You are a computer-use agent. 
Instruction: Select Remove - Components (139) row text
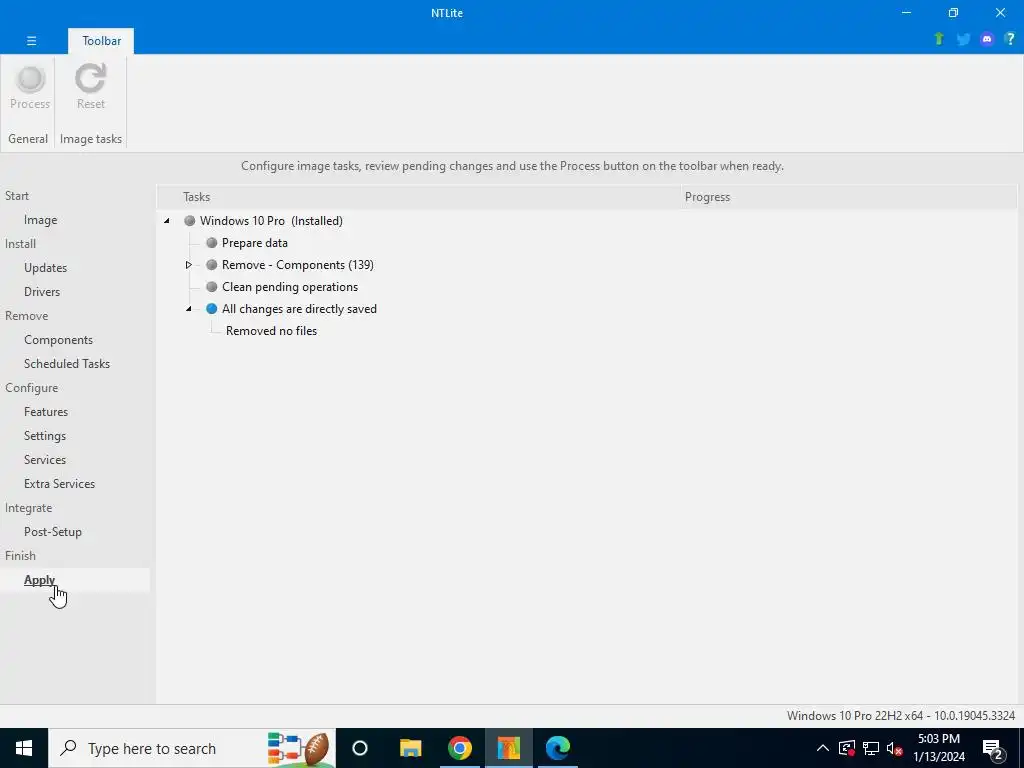pyautogui.click(x=297, y=264)
